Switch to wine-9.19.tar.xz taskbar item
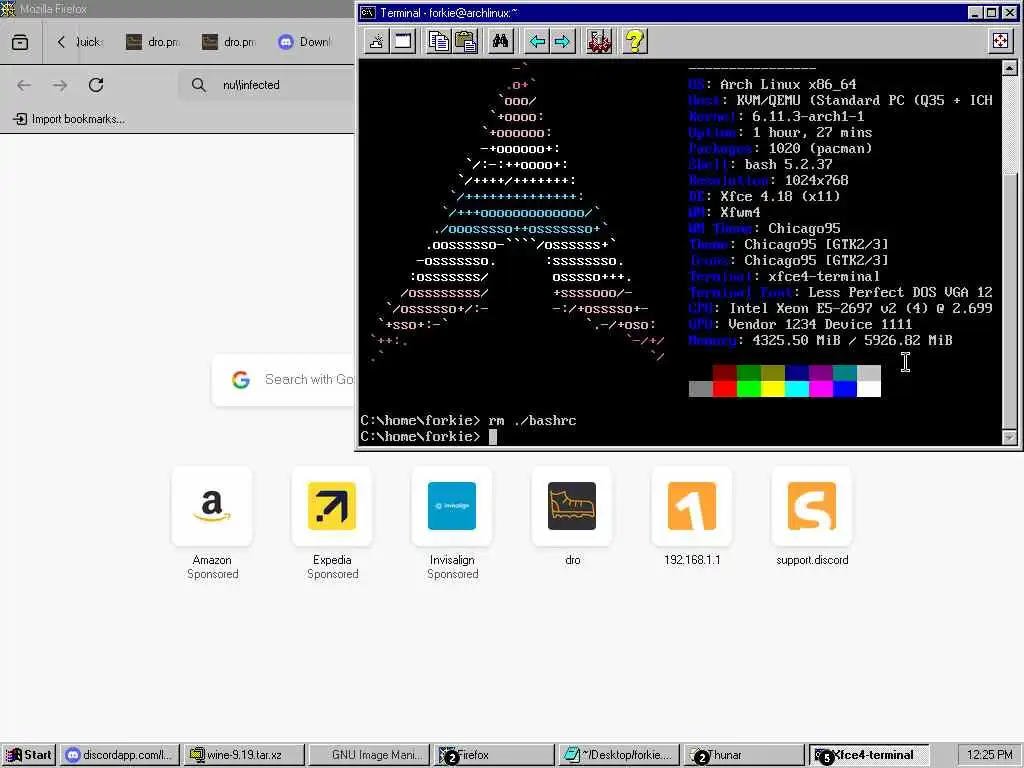 (x=244, y=755)
